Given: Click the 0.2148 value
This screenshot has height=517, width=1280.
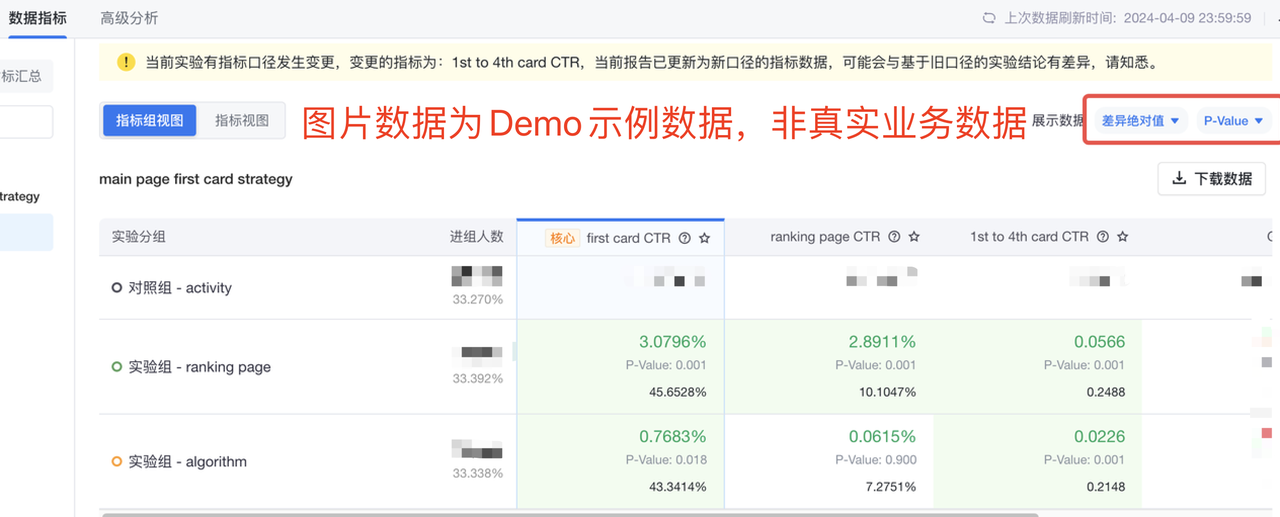Looking at the screenshot, I should click(x=1106, y=487).
